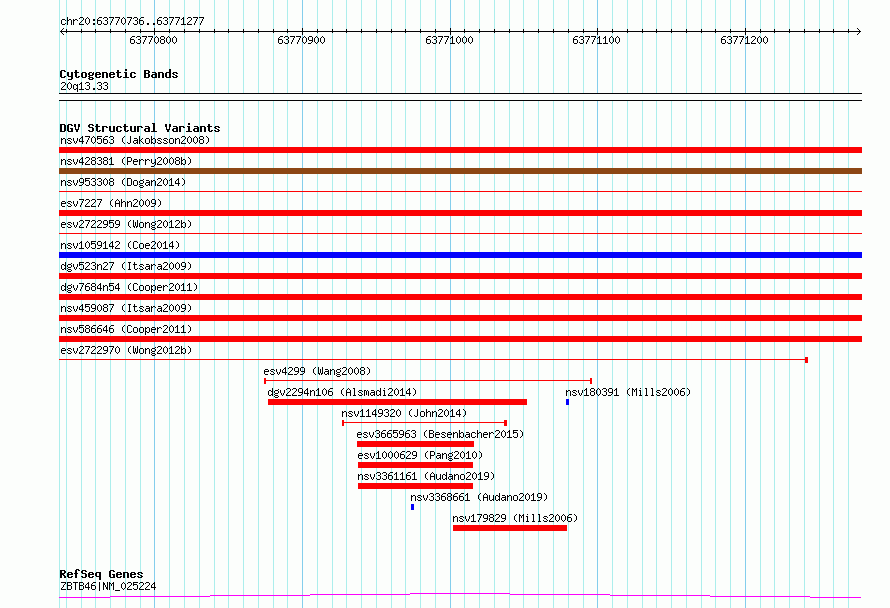Select the nsv428381 (Perry2008b) brown bar

click(460, 171)
